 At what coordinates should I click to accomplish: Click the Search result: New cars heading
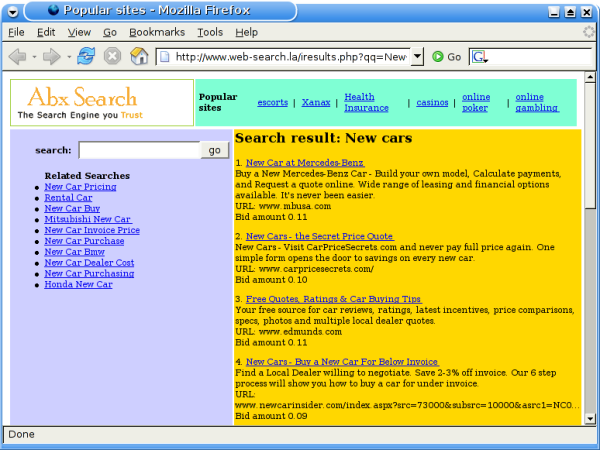point(323,138)
